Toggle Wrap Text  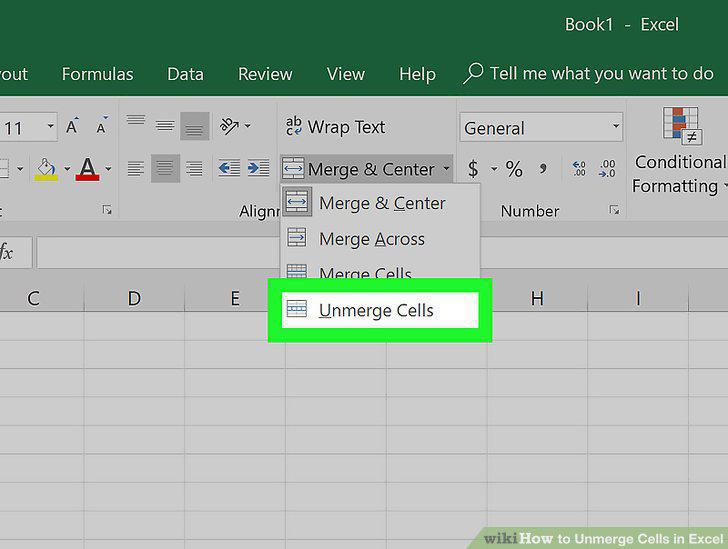tap(335, 127)
